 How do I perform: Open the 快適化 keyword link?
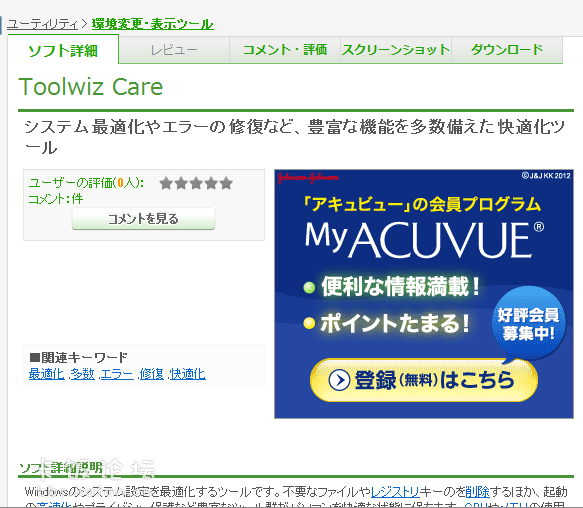click(x=188, y=374)
